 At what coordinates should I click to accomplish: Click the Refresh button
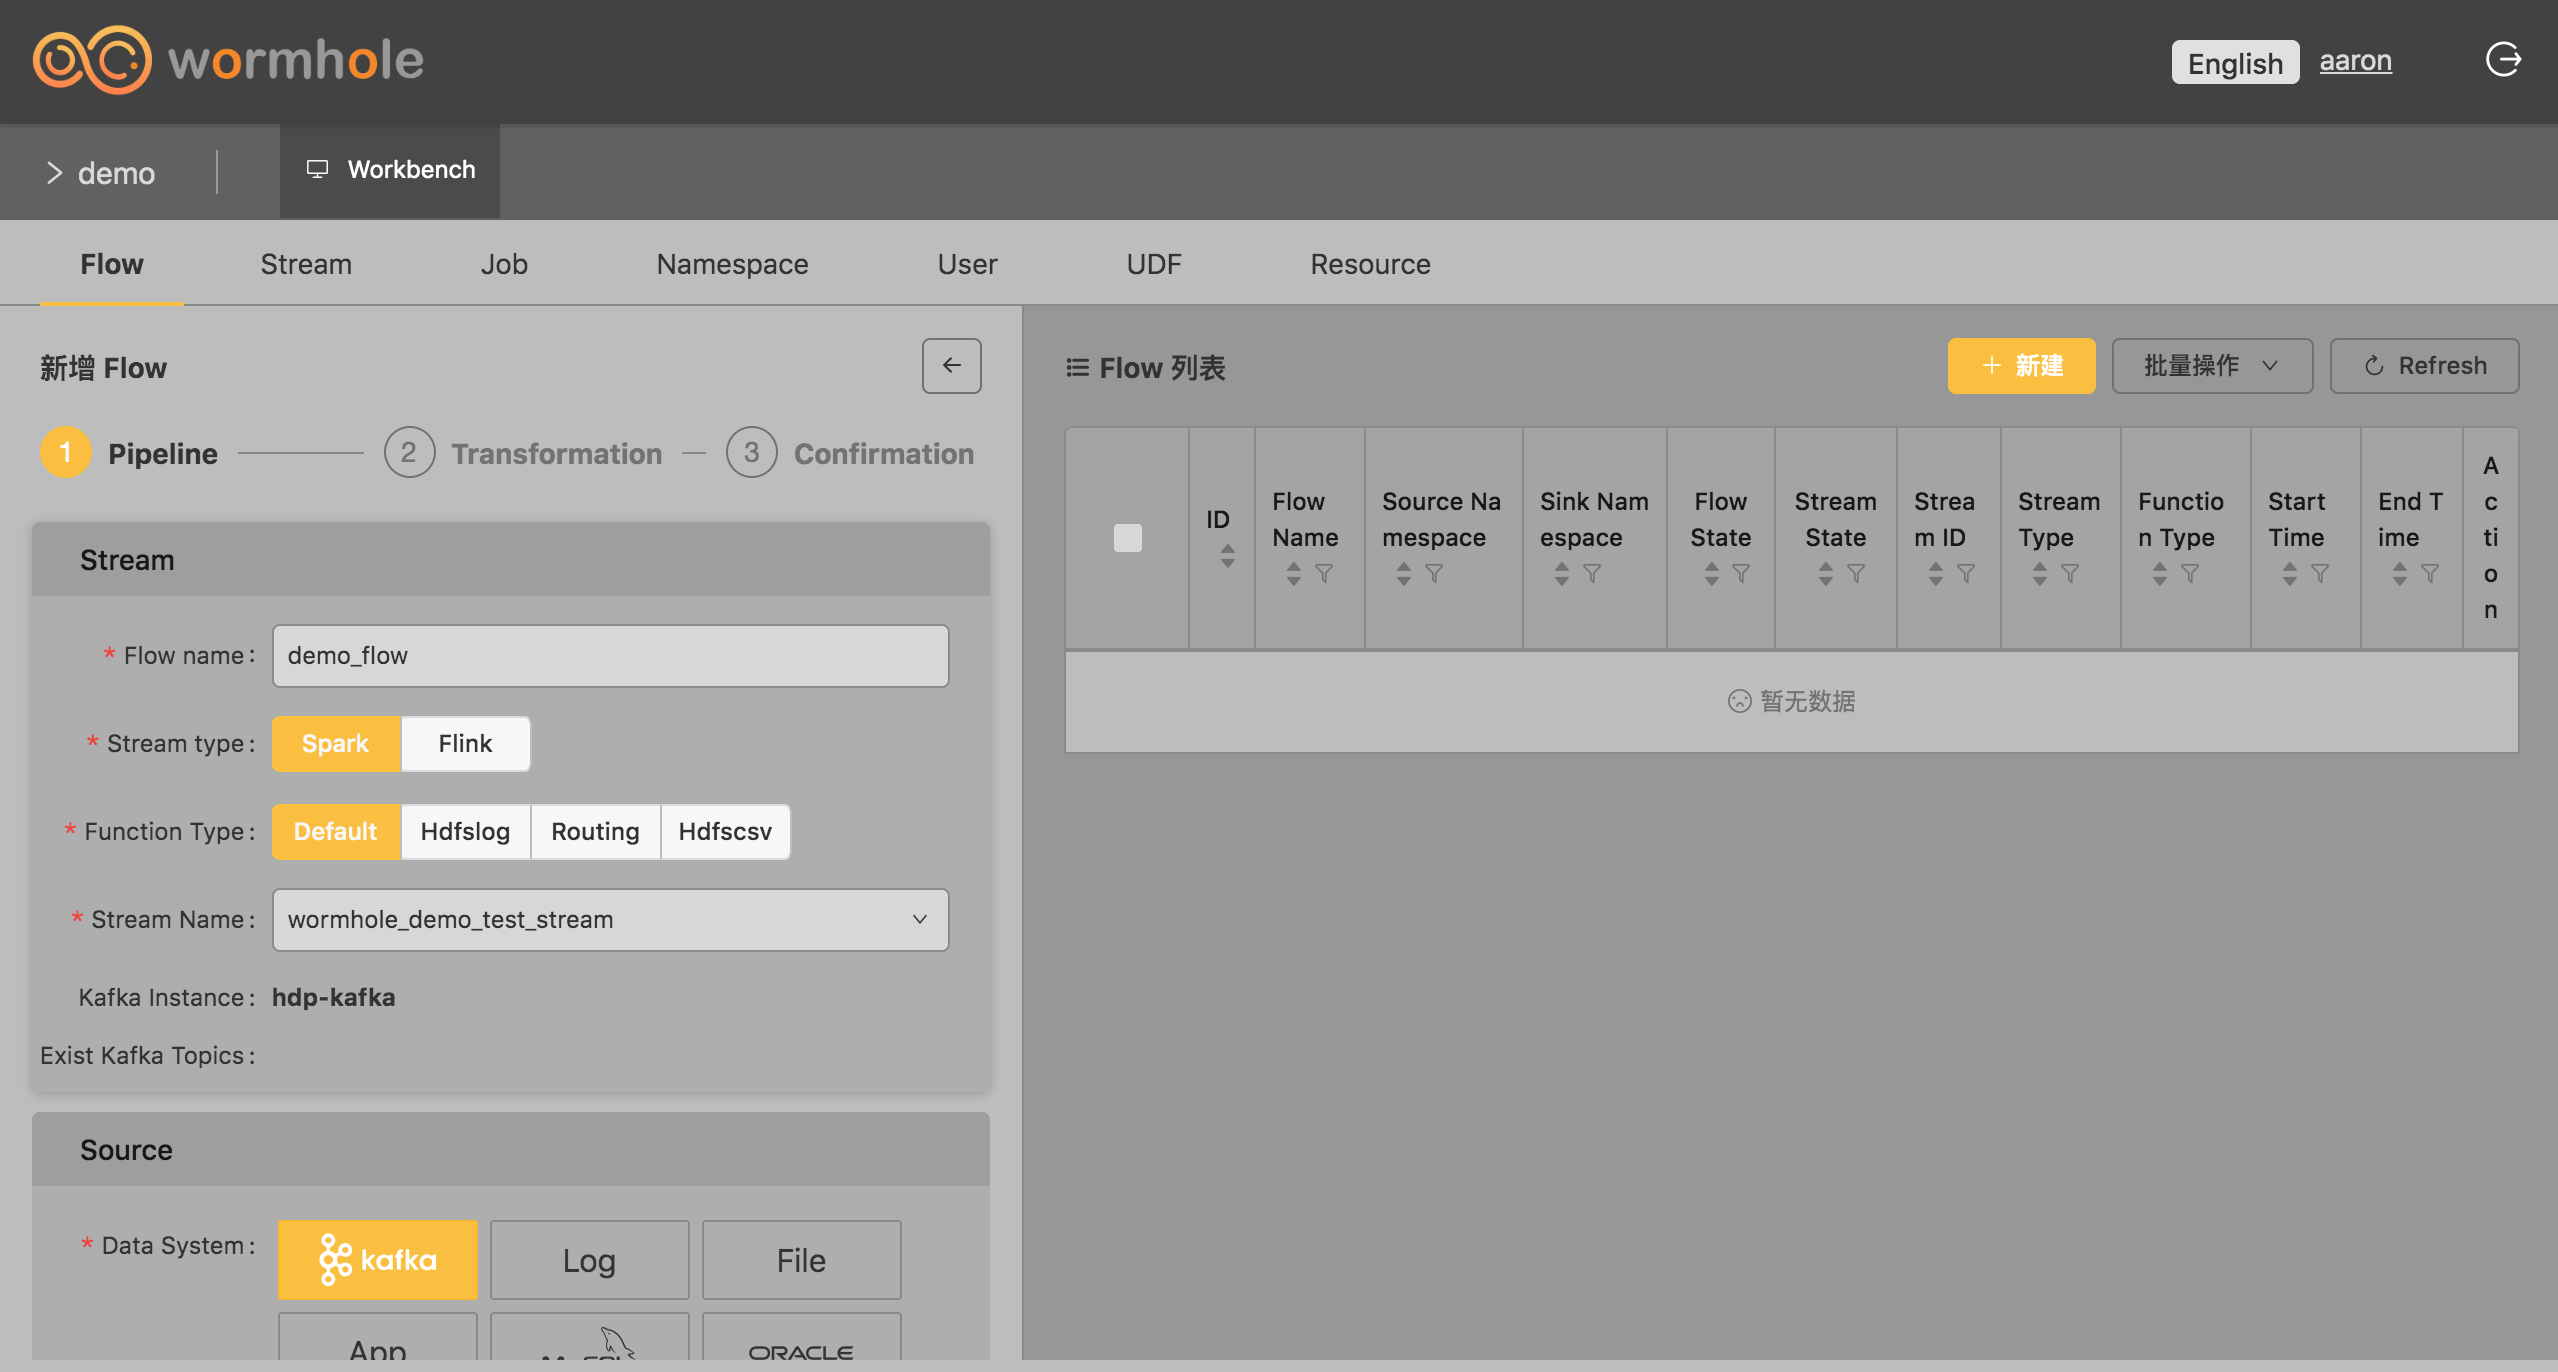pyautogui.click(x=2424, y=366)
